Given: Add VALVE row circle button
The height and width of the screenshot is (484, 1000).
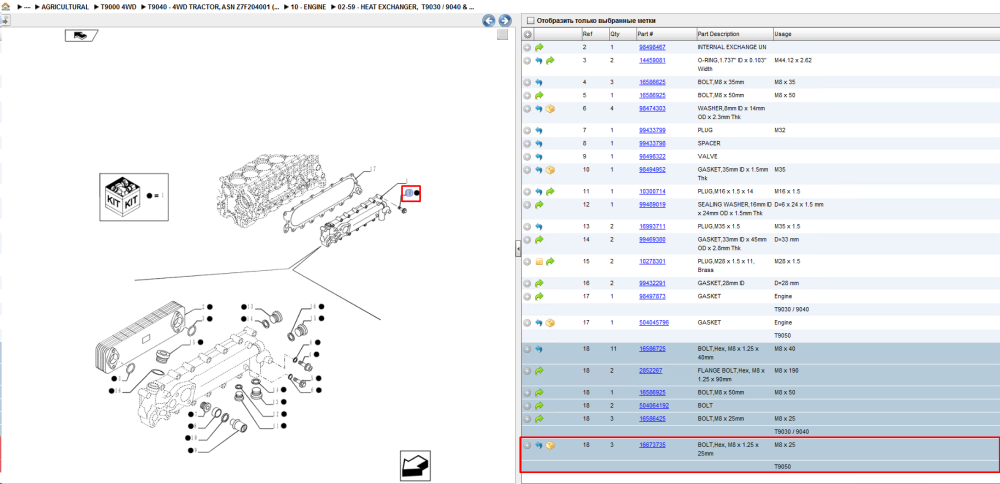Looking at the screenshot, I should [x=527, y=156].
